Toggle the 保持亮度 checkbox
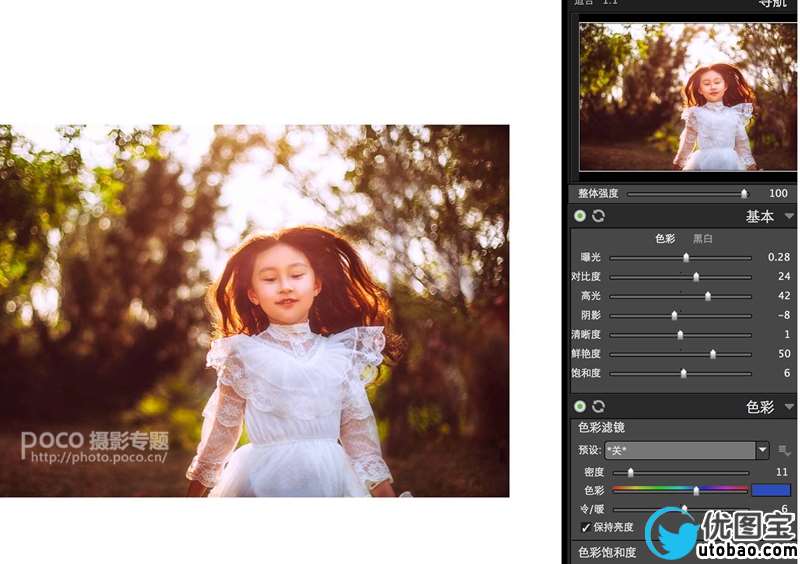 point(586,527)
